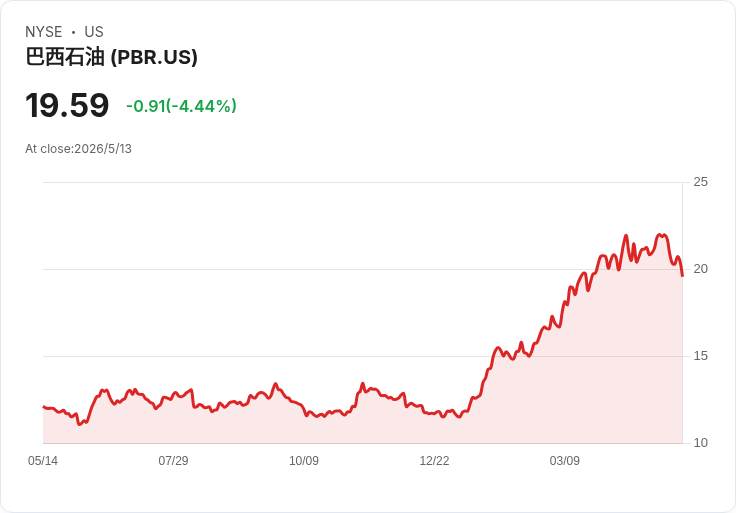Click the stock title 巴西石油 (PBR.US)
The height and width of the screenshot is (513, 736).
(x=111, y=57)
